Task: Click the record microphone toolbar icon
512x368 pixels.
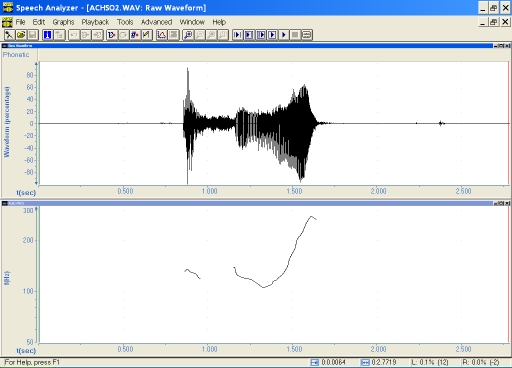Action: pos(9,35)
